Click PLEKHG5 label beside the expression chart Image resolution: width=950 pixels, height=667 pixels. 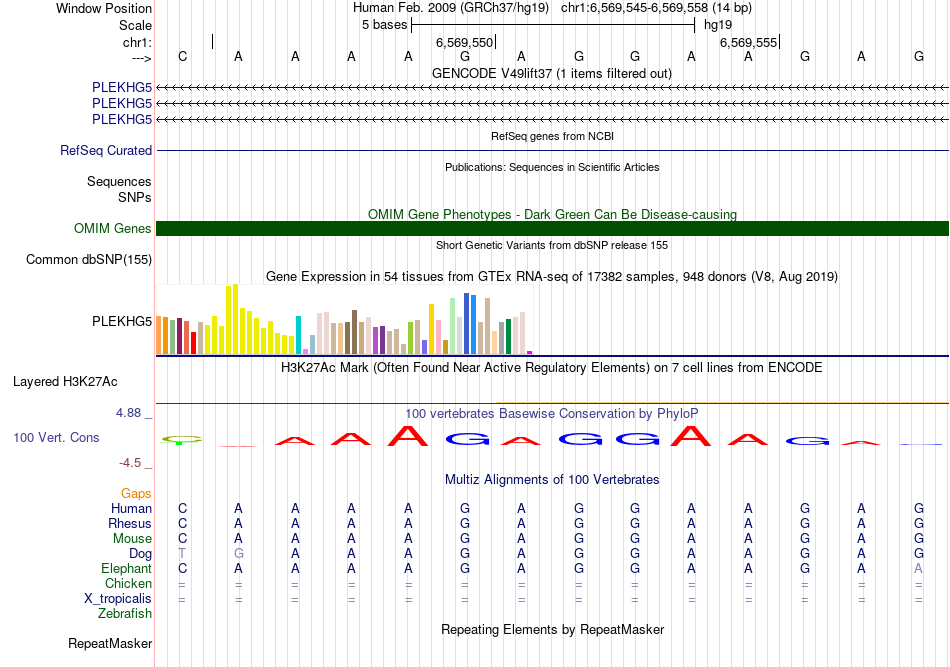coord(122,321)
